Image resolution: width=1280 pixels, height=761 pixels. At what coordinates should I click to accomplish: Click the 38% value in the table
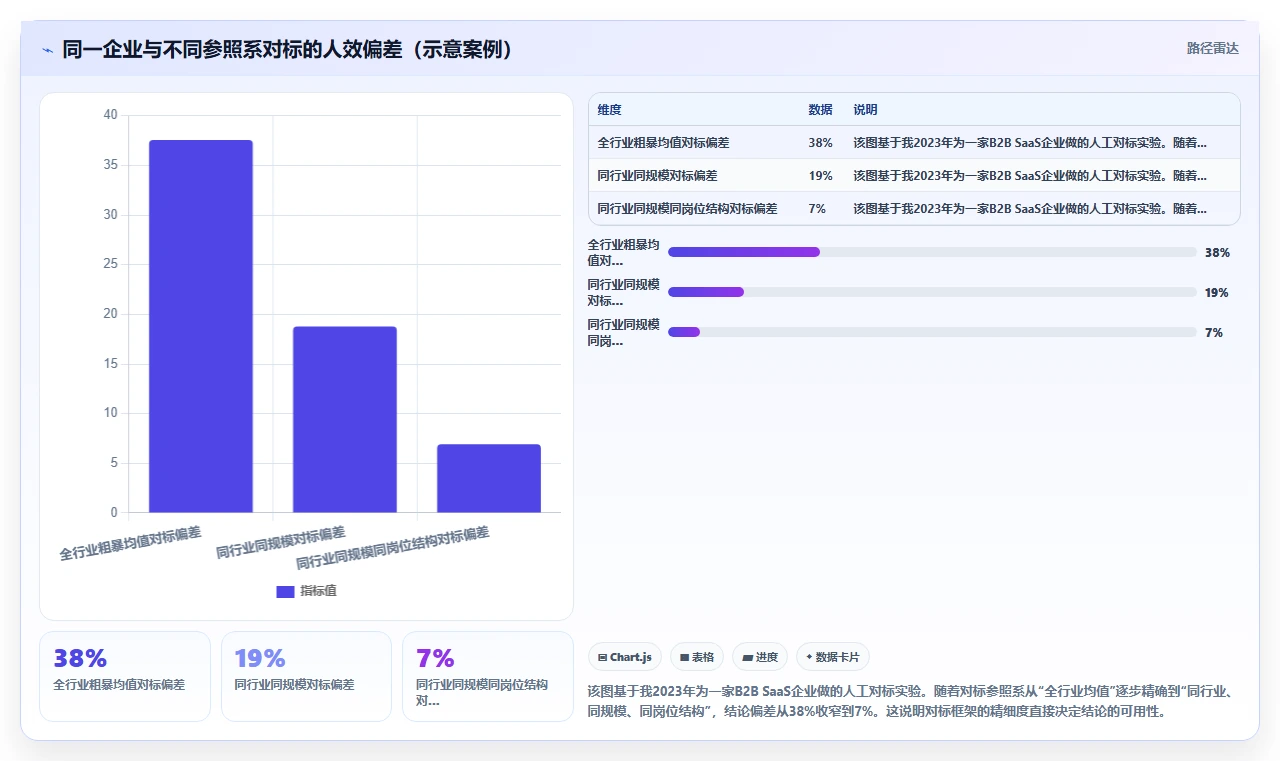pos(820,143)
